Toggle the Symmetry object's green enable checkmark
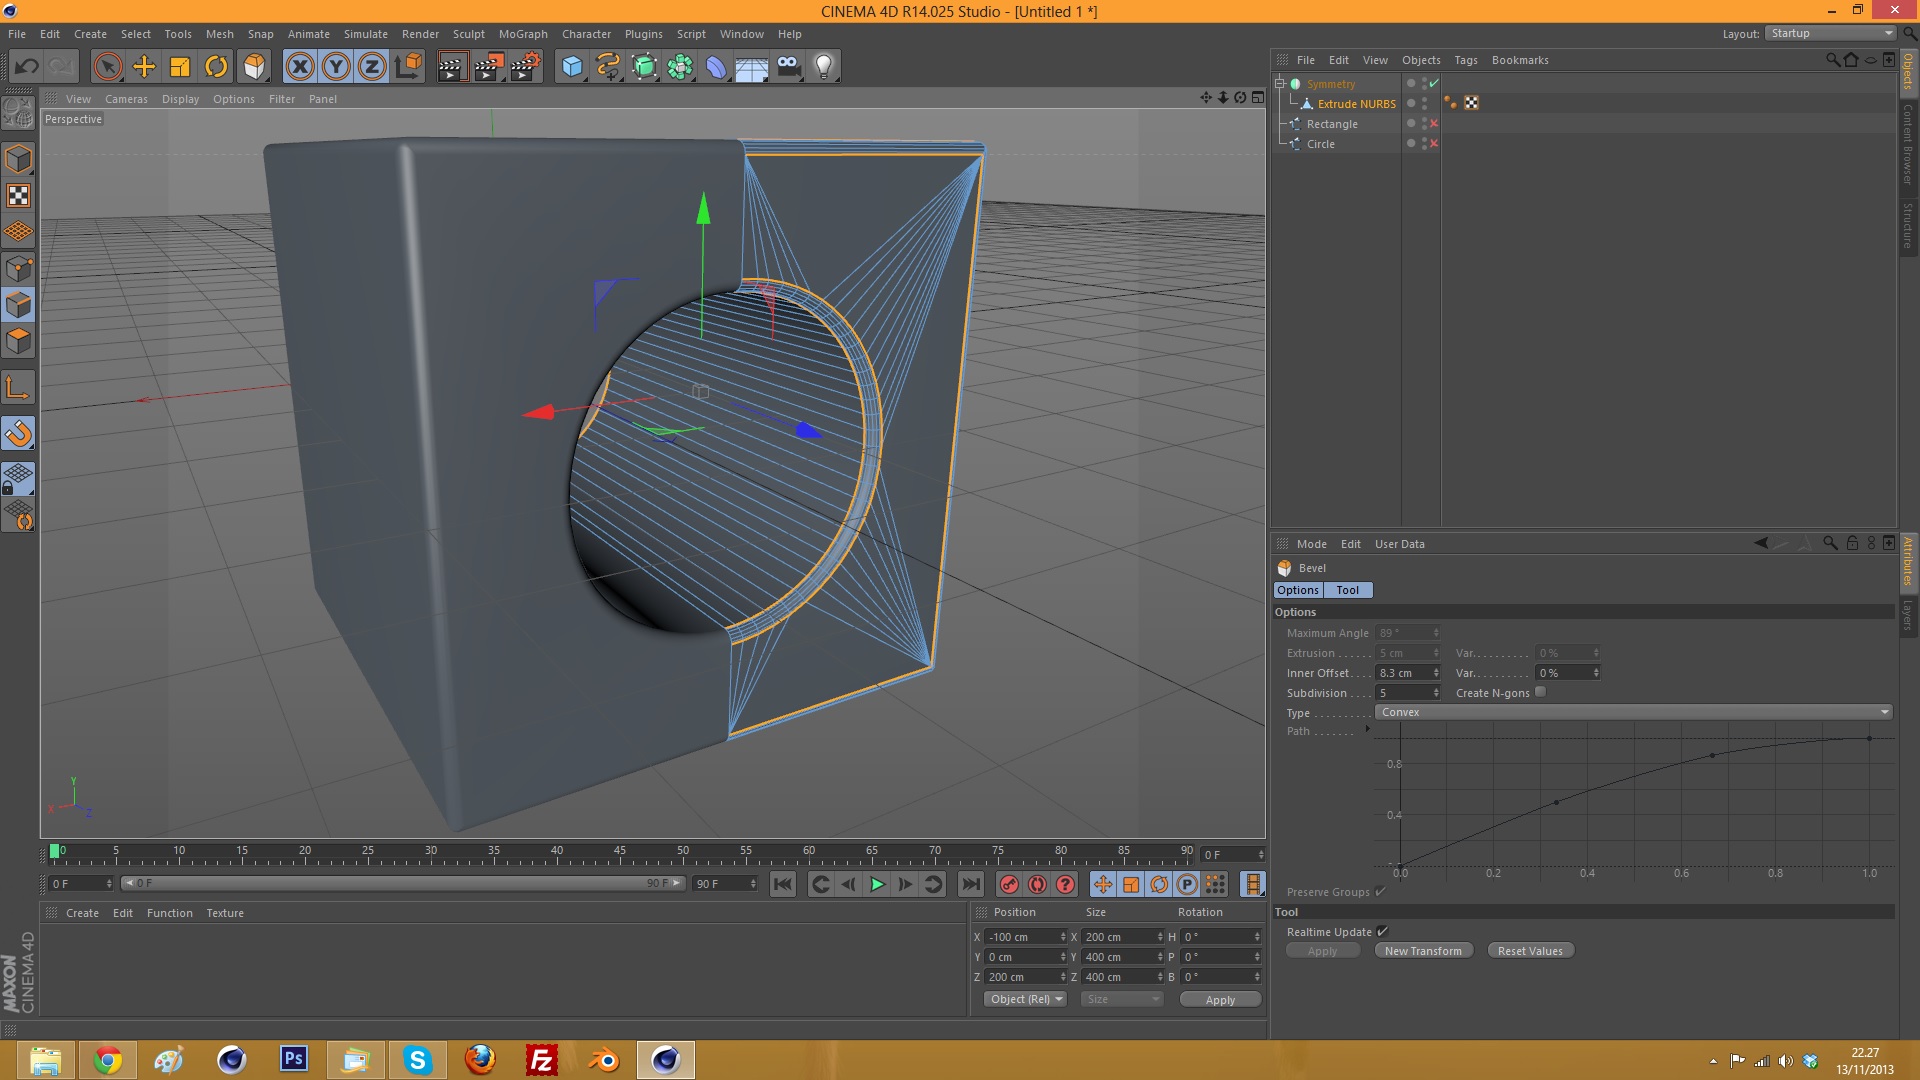The image size is (1920, 1080). point(1434,84)
